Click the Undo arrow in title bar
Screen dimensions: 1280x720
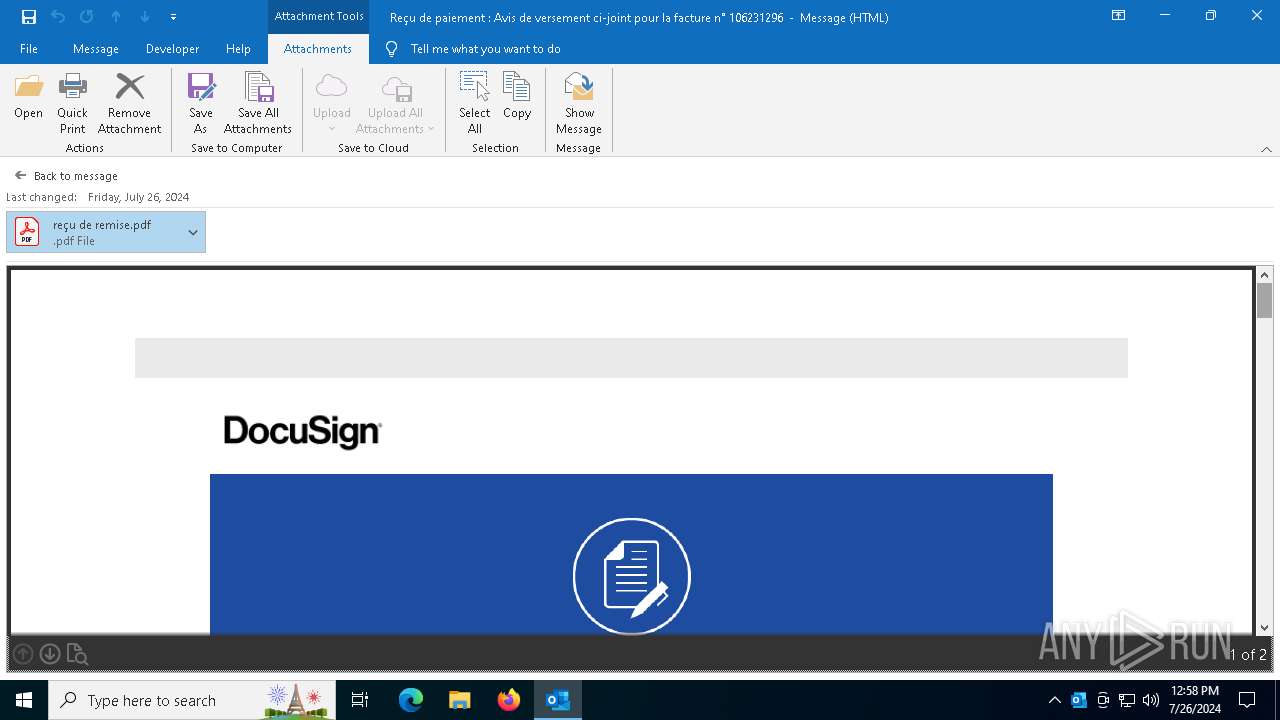[58, 17]
